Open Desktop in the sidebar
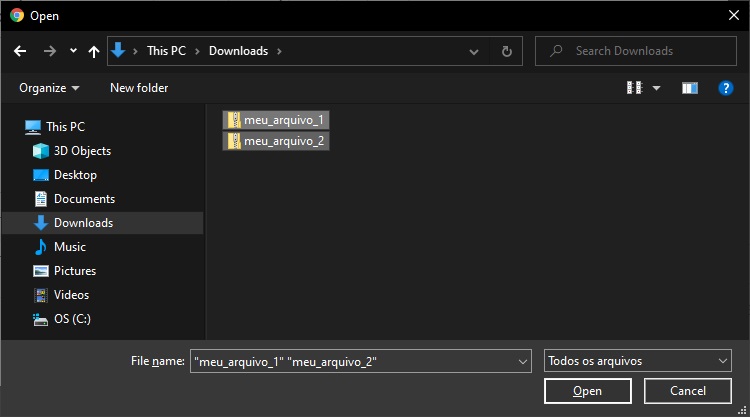 pyautogui.click(x=76, y=175)
